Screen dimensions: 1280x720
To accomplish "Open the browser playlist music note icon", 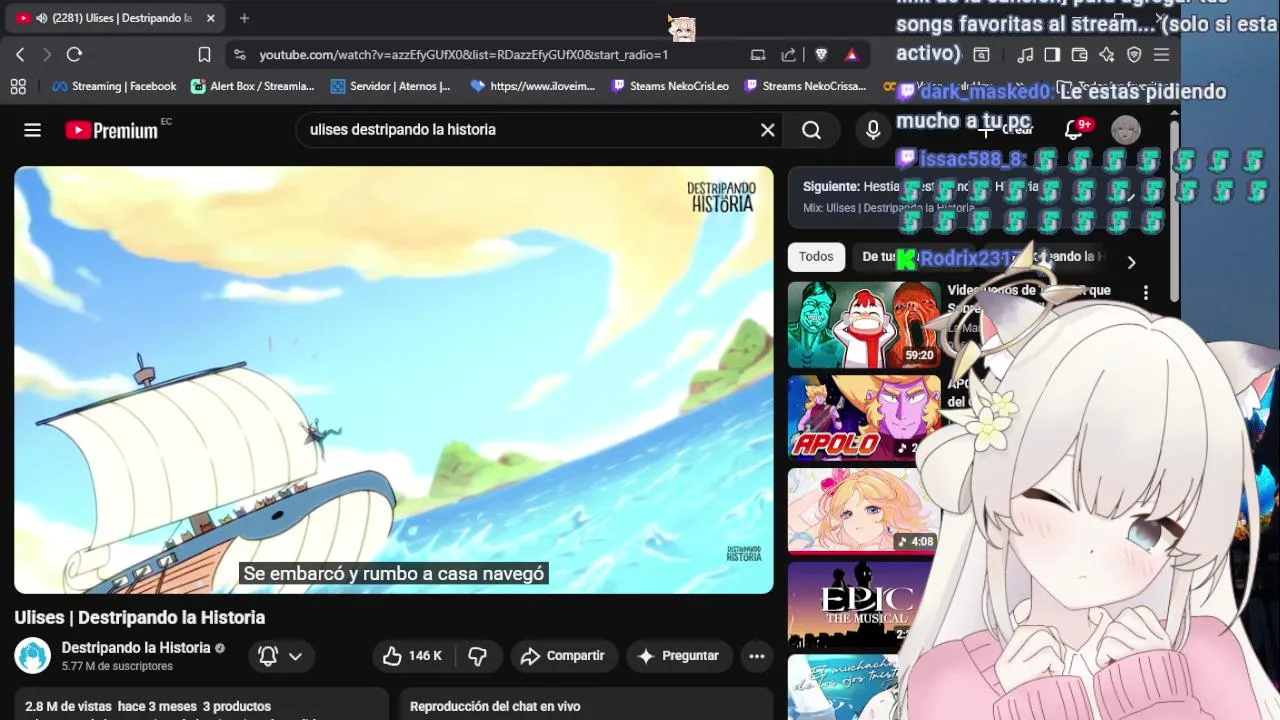I will pos(1025,55).
